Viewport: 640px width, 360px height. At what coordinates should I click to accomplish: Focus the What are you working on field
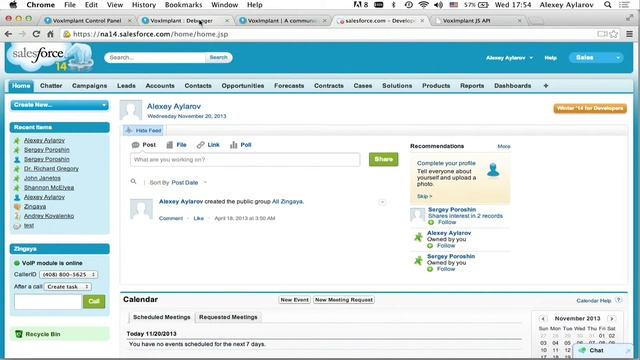click(245, 160)
